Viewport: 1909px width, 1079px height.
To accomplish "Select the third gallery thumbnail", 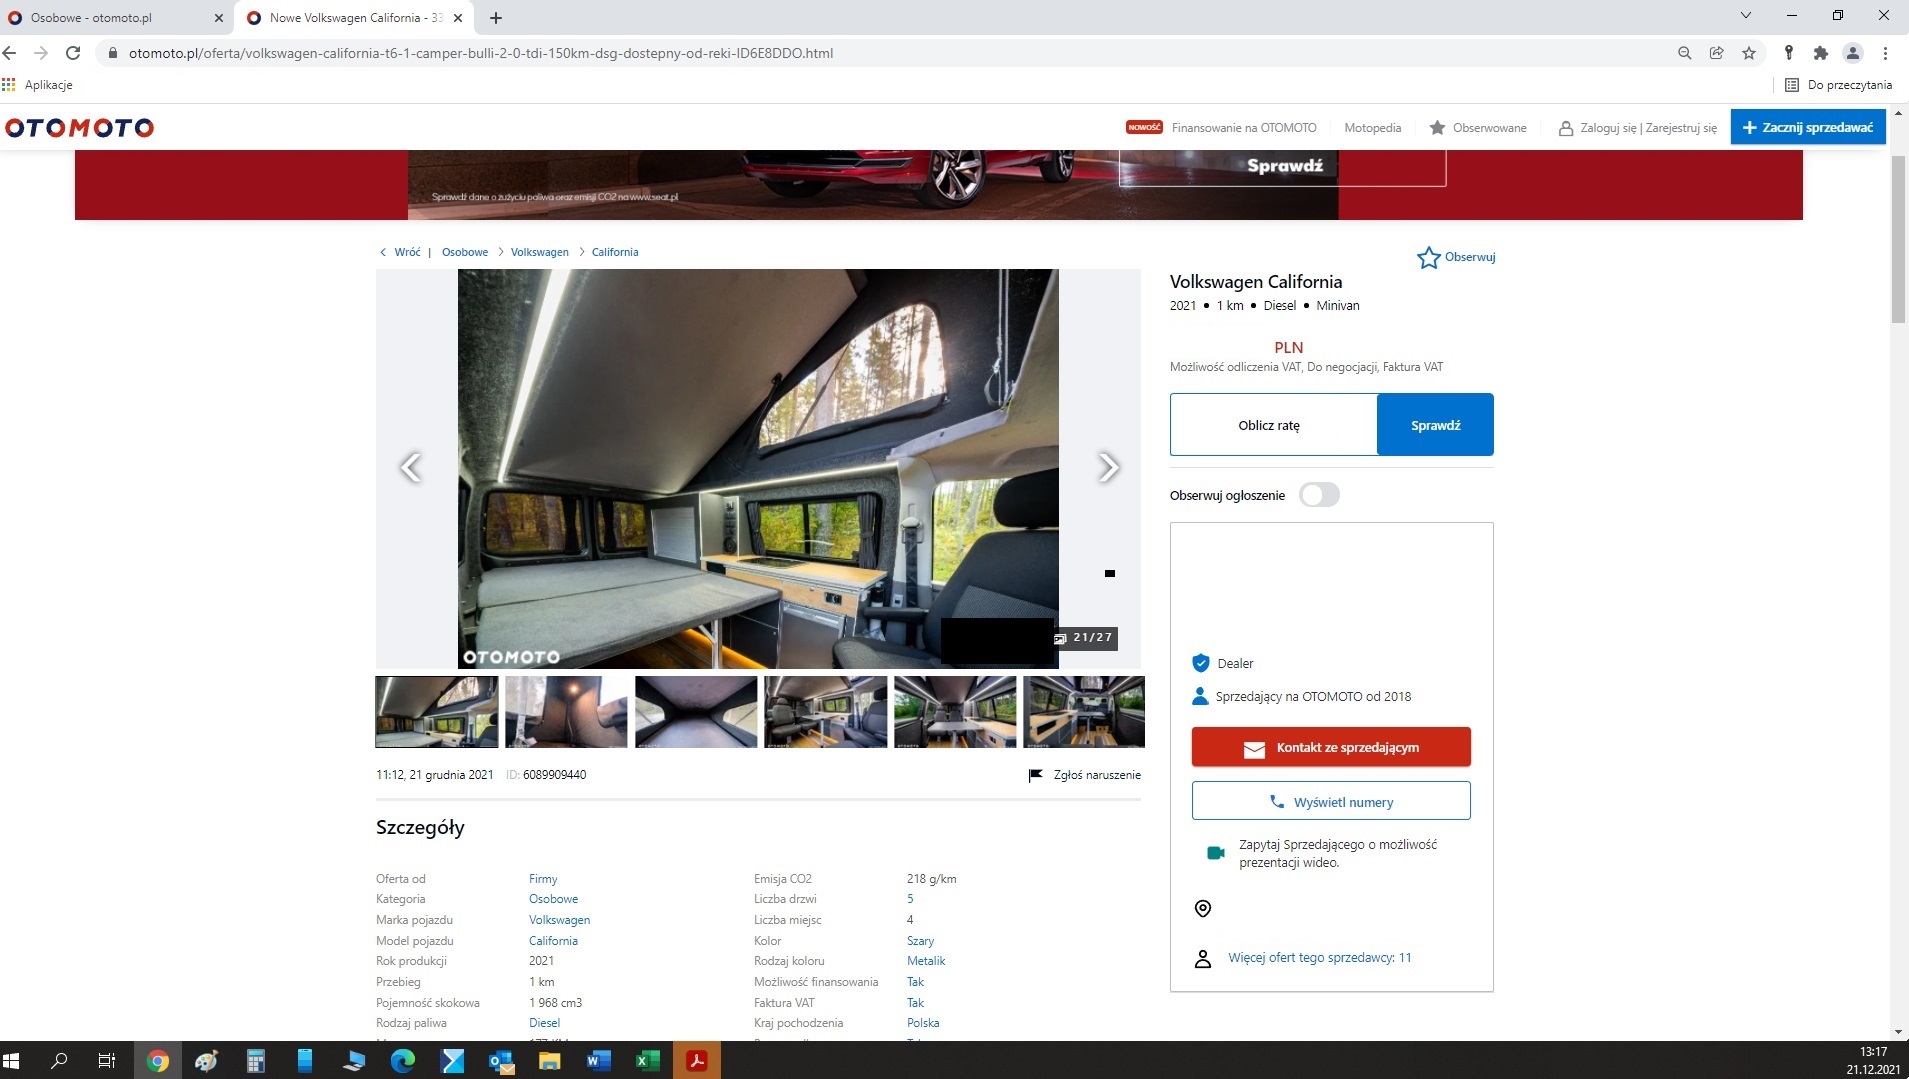I will click(x=696, y=712).
